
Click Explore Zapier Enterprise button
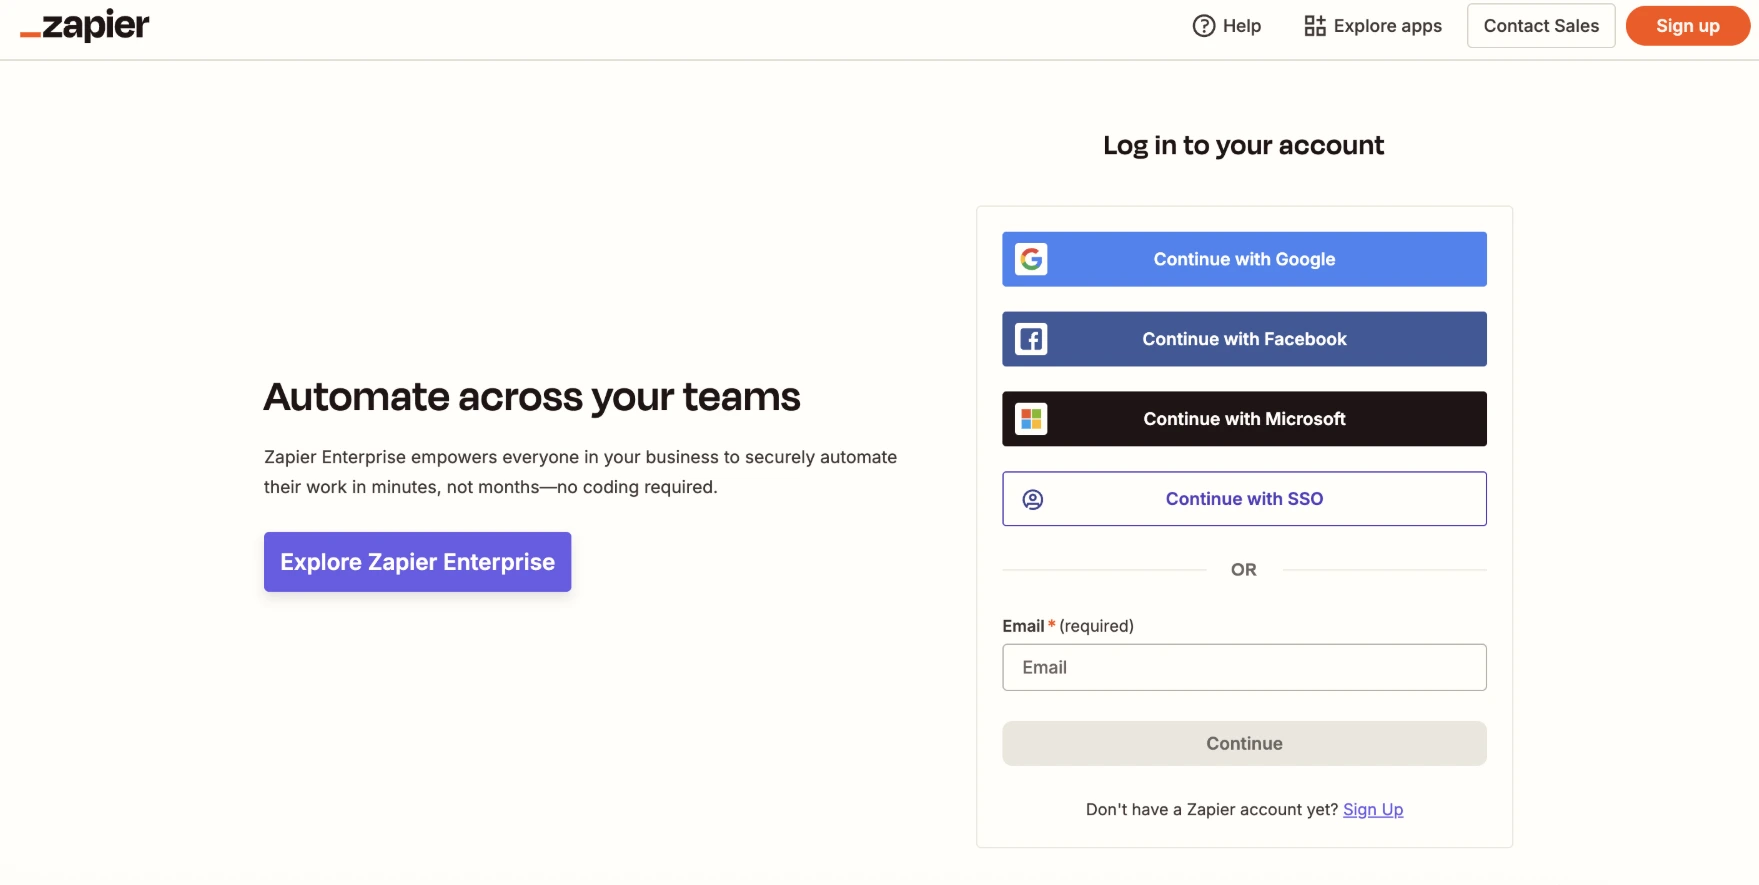[417, 562]
